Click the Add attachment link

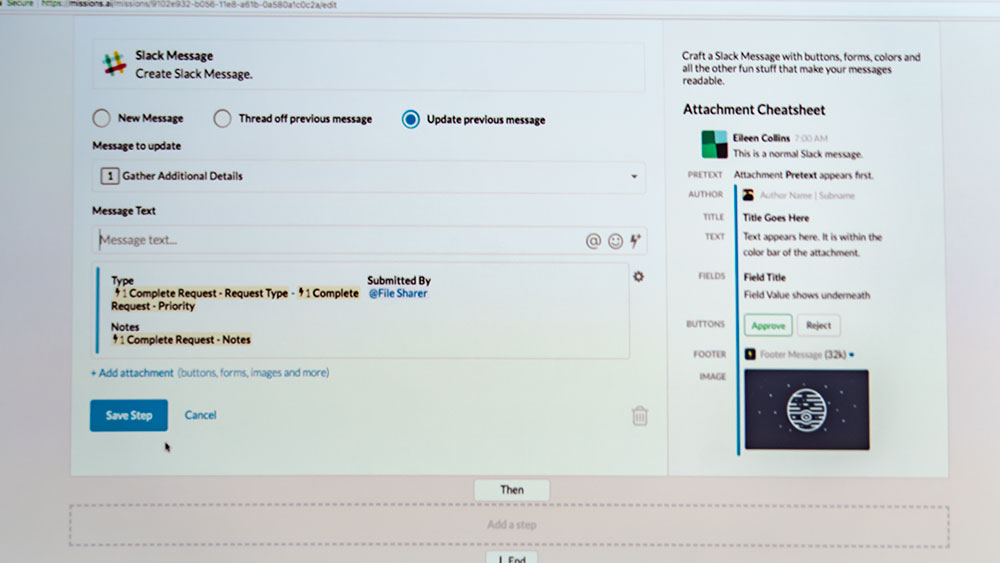tap(134, 373)
